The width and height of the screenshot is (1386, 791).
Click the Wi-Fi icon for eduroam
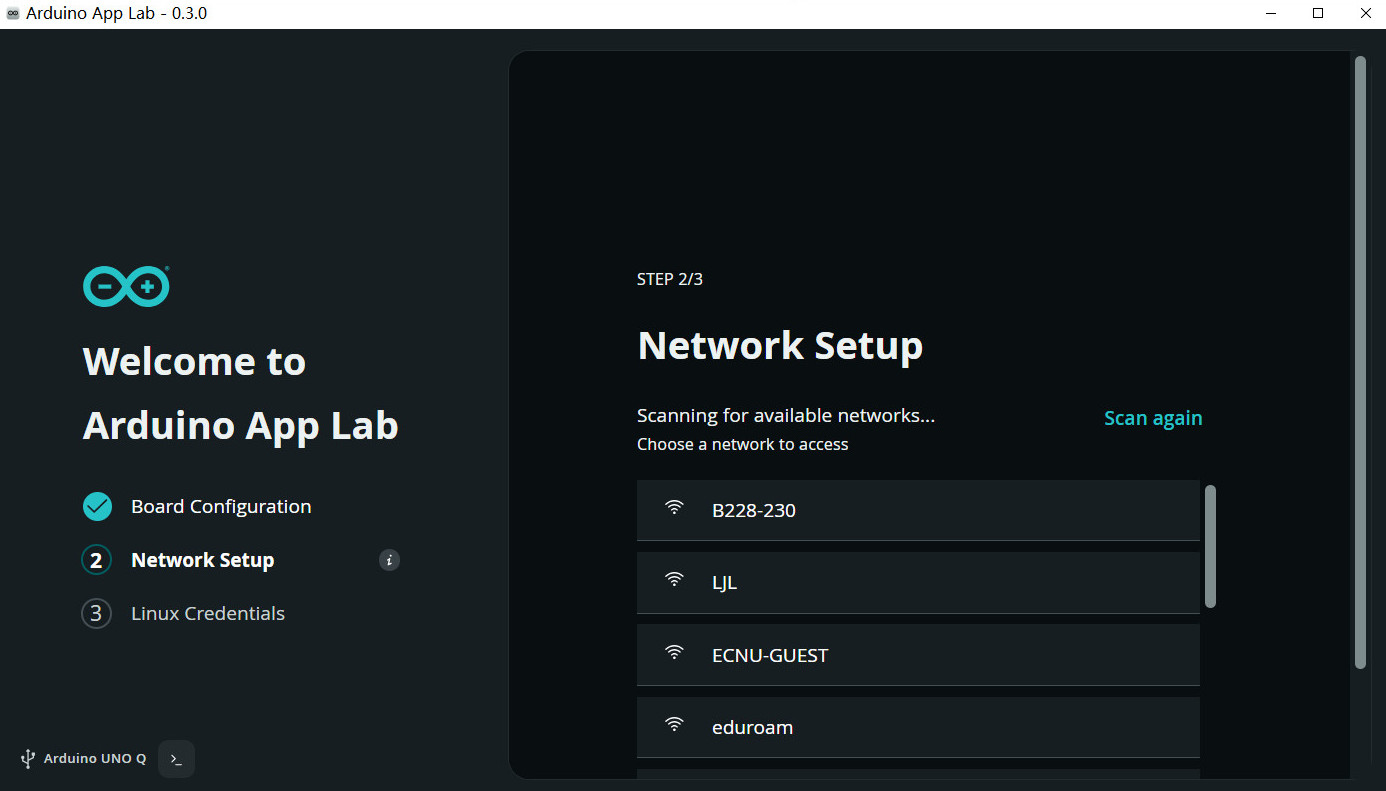coord(675,725)
